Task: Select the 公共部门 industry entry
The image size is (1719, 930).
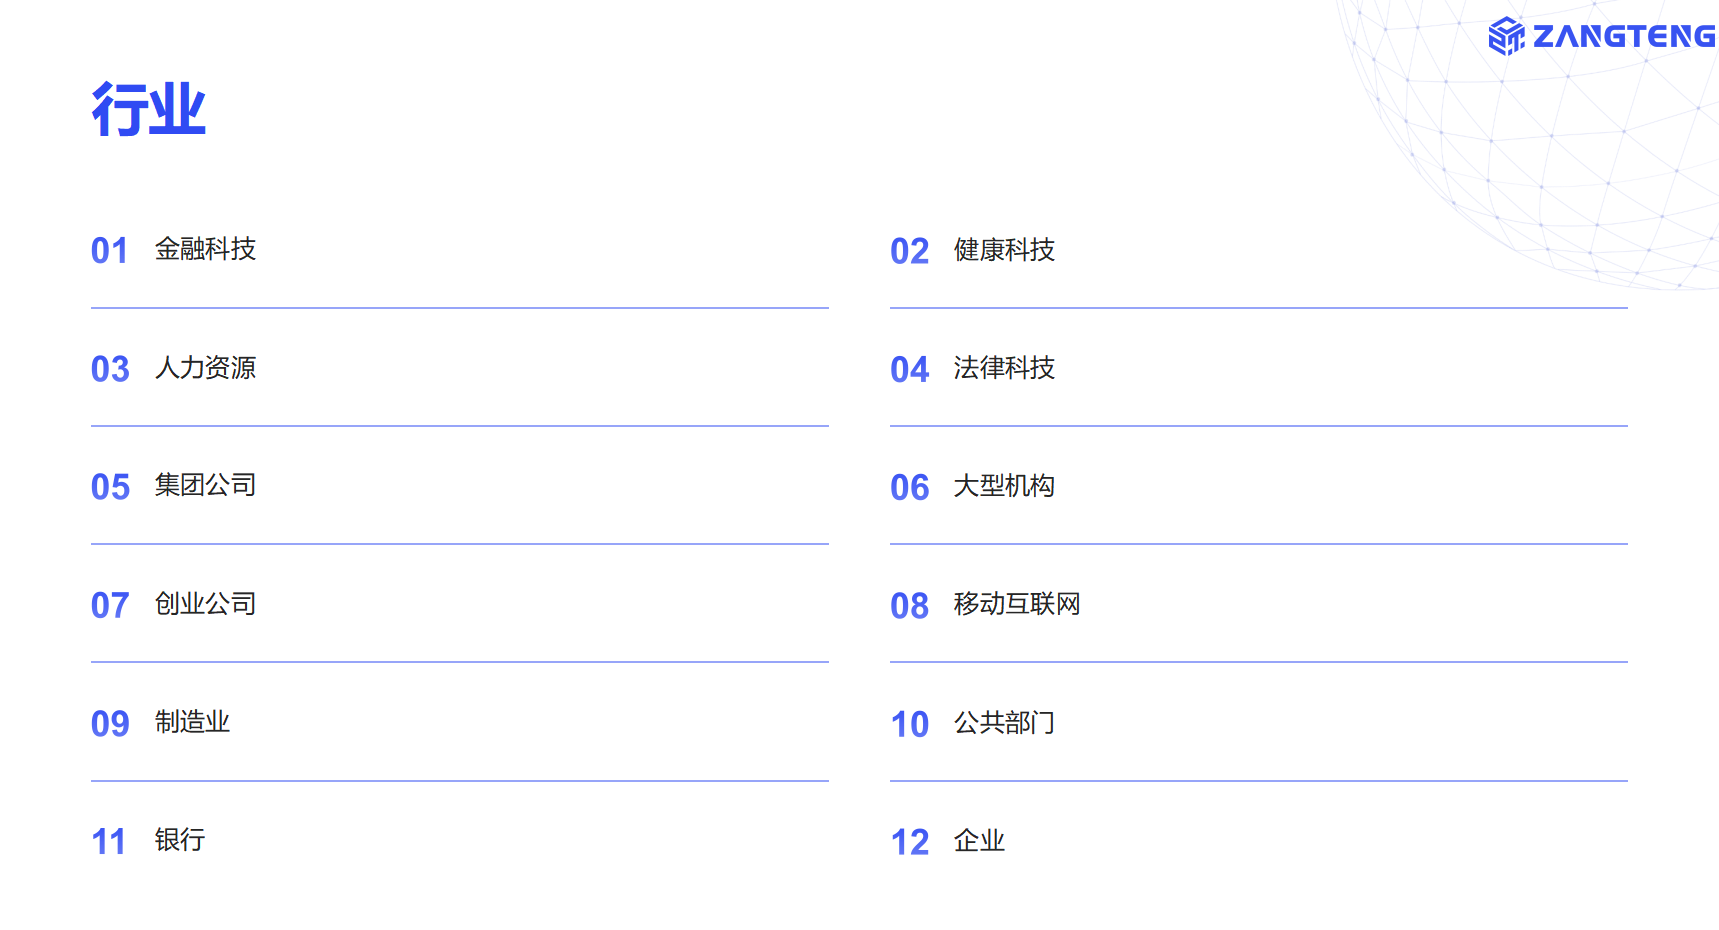Action: 1004,722
